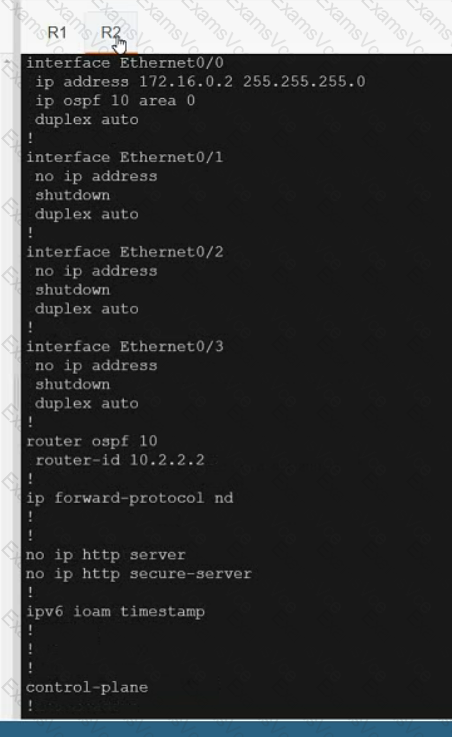
Task: Click the 'router ospf 10' line
Action: (x=92, y=441)
